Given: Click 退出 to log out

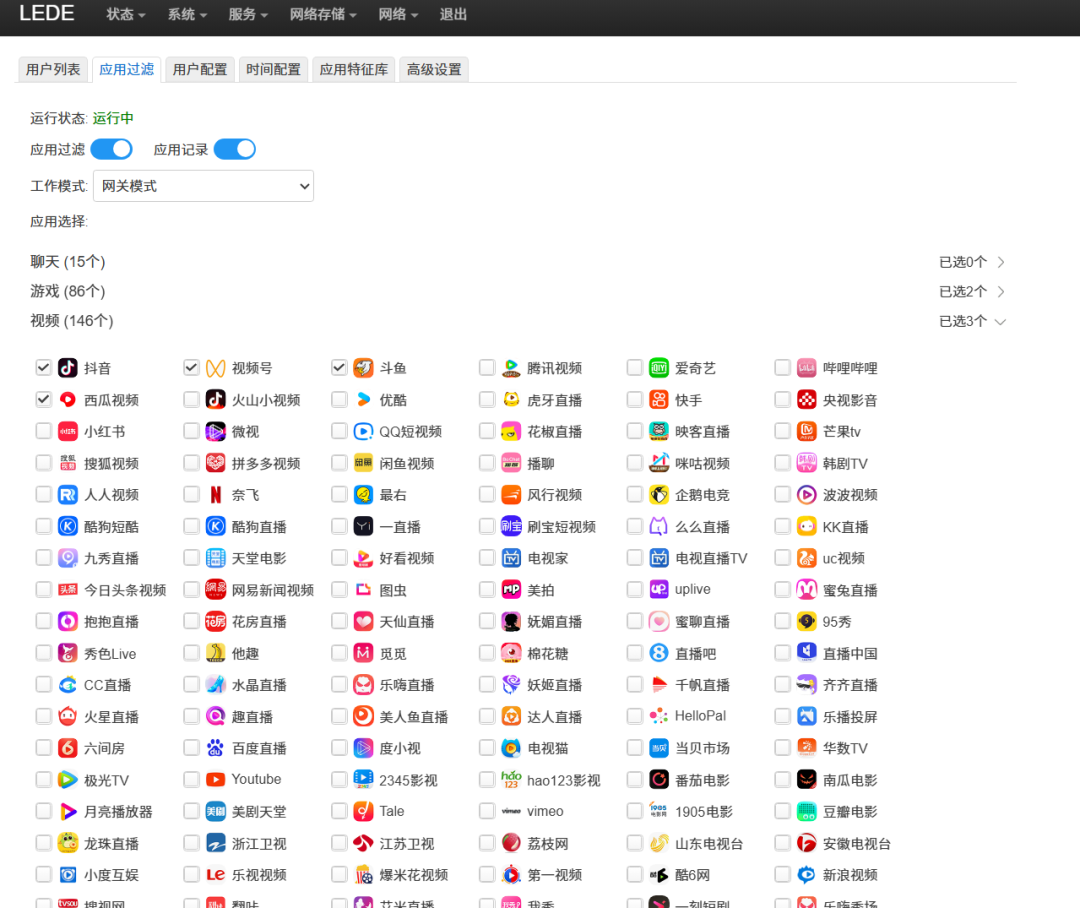Looking at the screenshot, I should pyautogui.click(x=453, y=15).
